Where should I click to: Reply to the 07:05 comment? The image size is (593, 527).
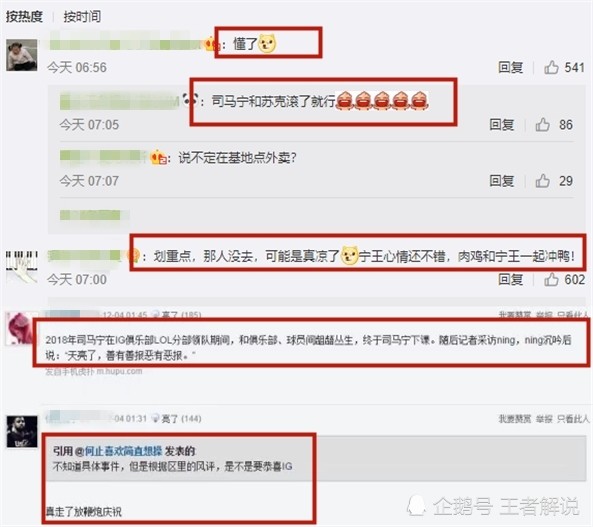coord(501,125)
